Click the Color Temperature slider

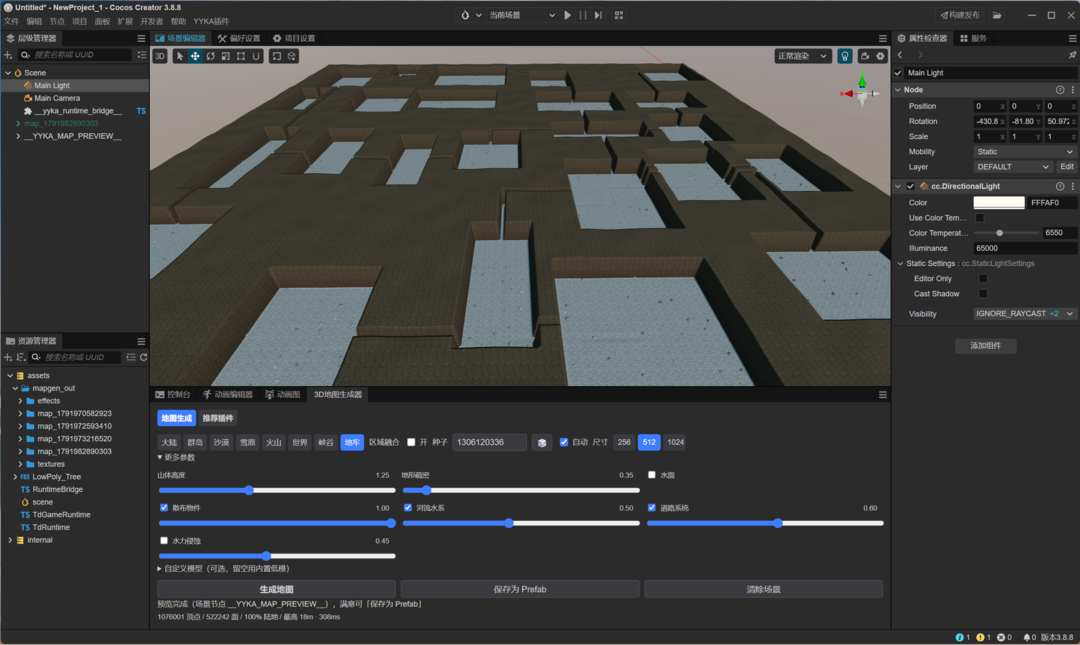[x=1006, y=233]
